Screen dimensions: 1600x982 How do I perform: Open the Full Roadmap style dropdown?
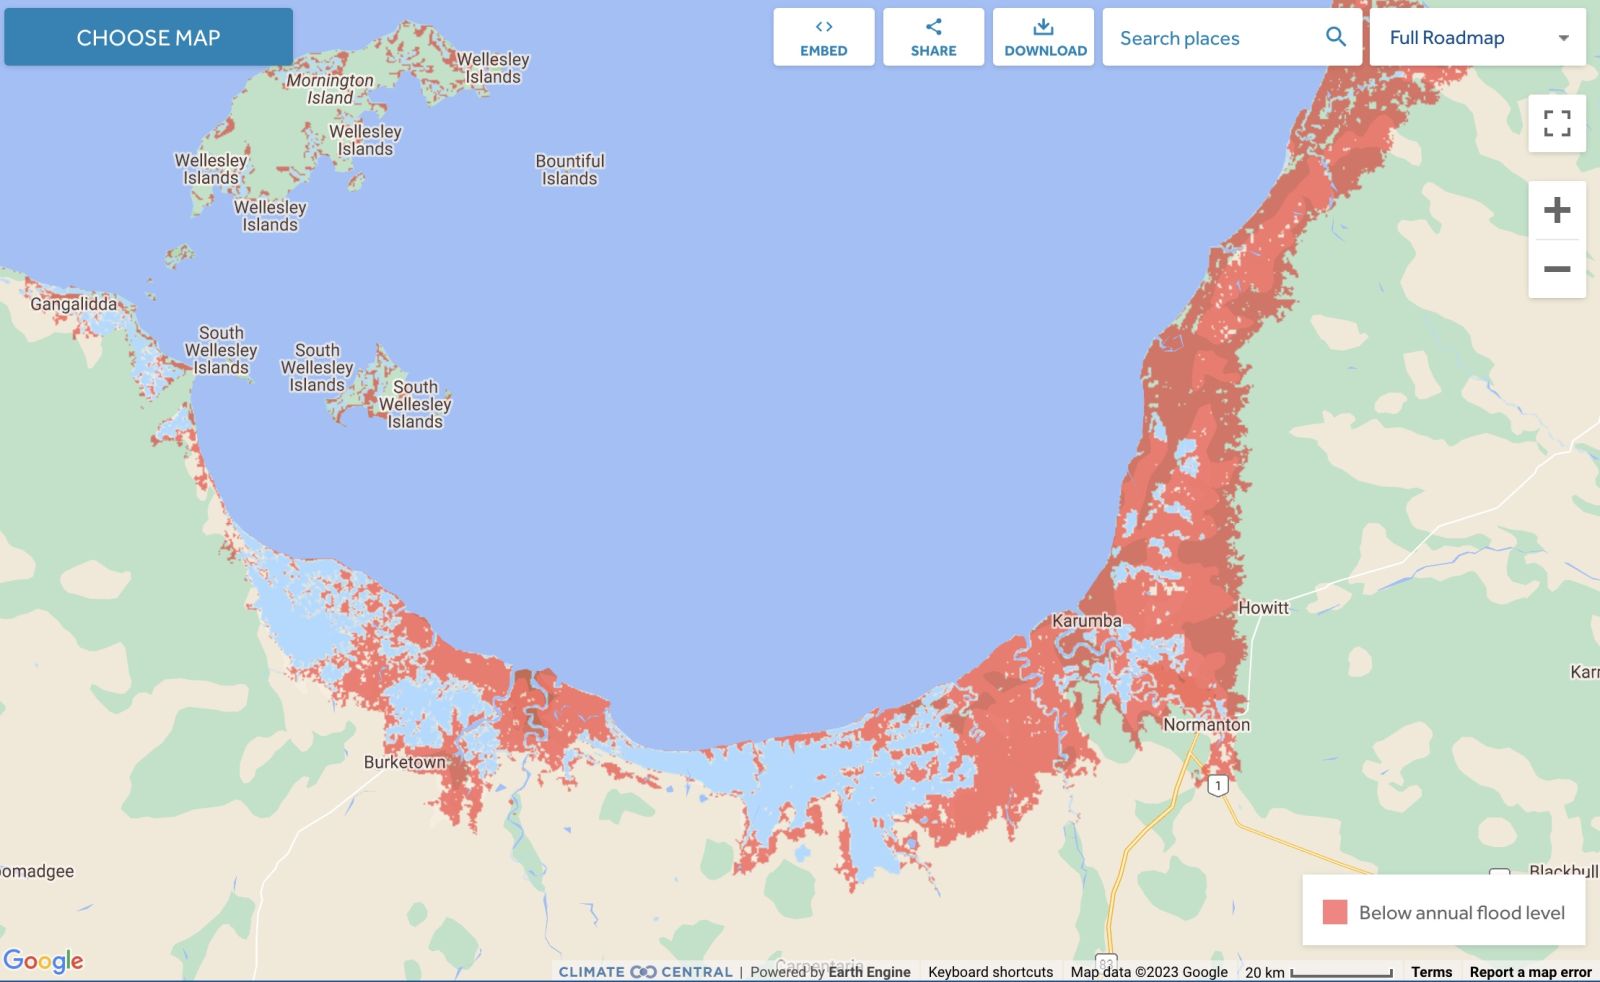[x=1477, y=37]
